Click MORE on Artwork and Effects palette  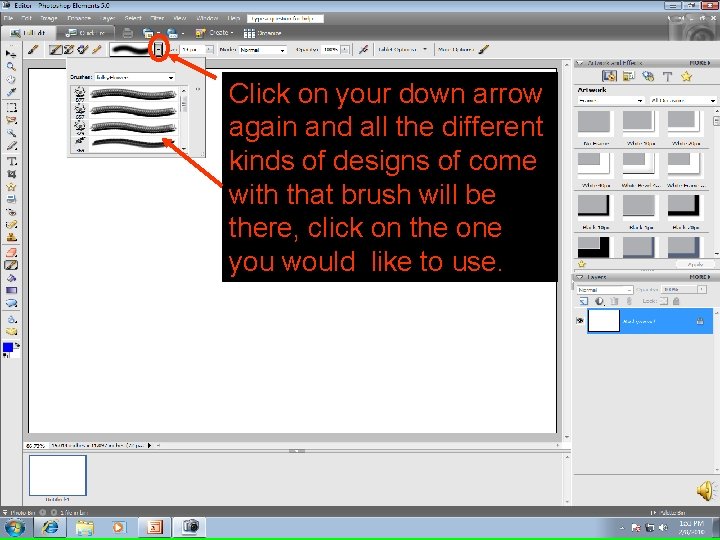[700, 62]
